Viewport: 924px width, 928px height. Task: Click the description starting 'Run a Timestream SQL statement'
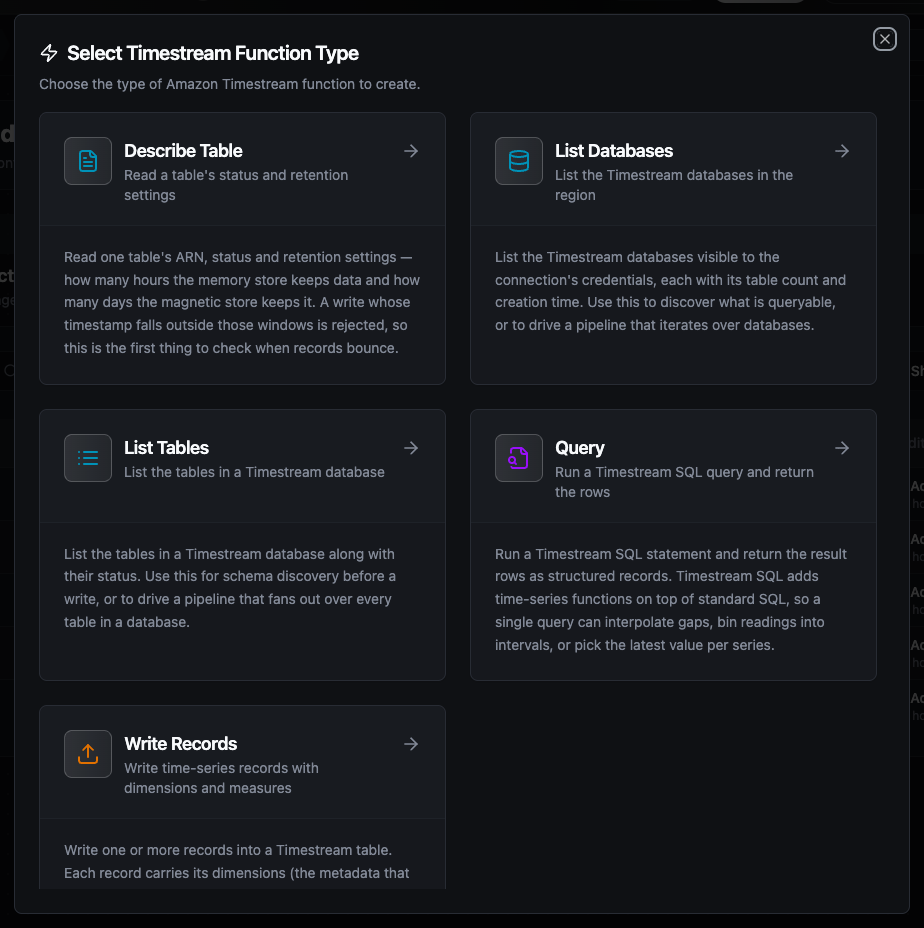[671, 600]
